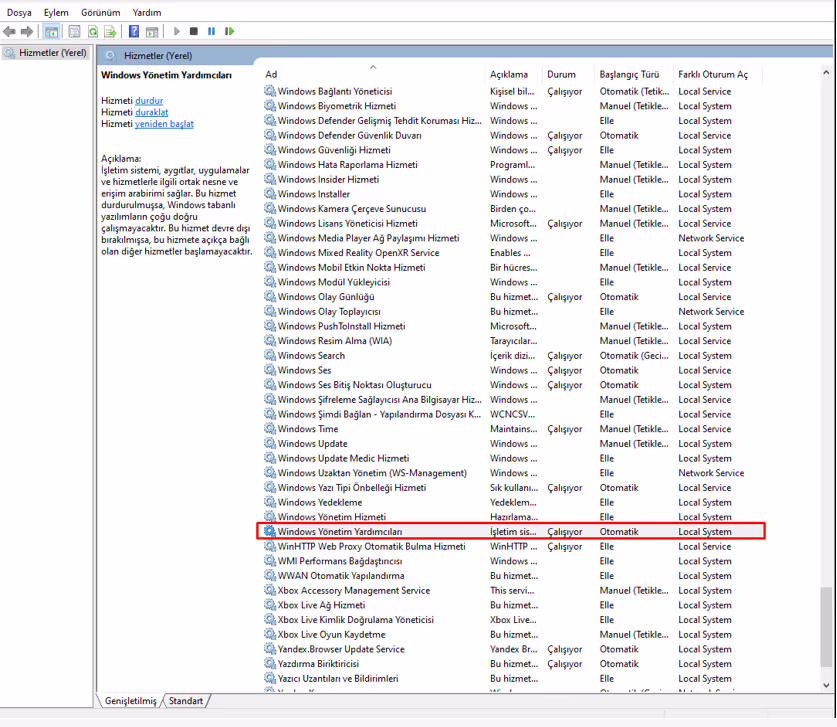
Task: Switch to the Genişletilmiş tab
Action: tap(131, 701)
